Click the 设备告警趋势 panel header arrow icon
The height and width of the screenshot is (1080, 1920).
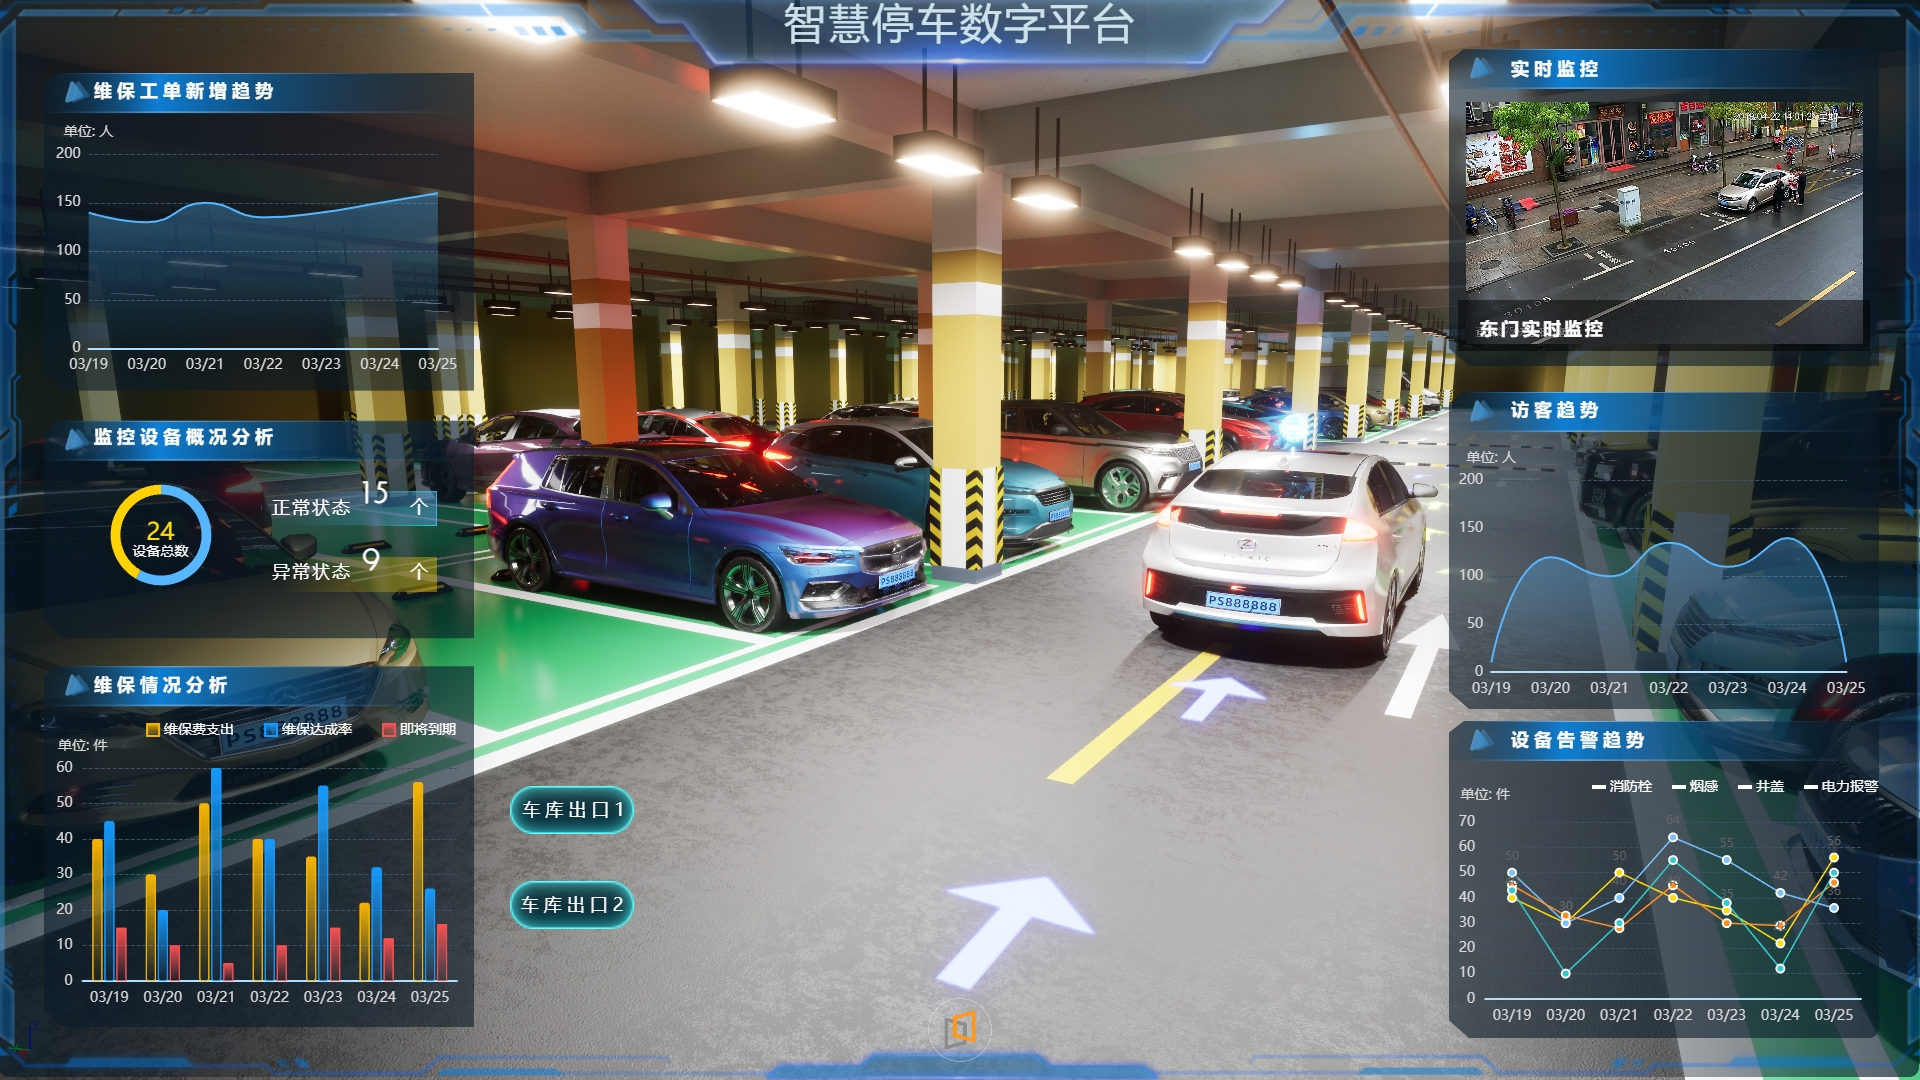tap(1481, 739)
